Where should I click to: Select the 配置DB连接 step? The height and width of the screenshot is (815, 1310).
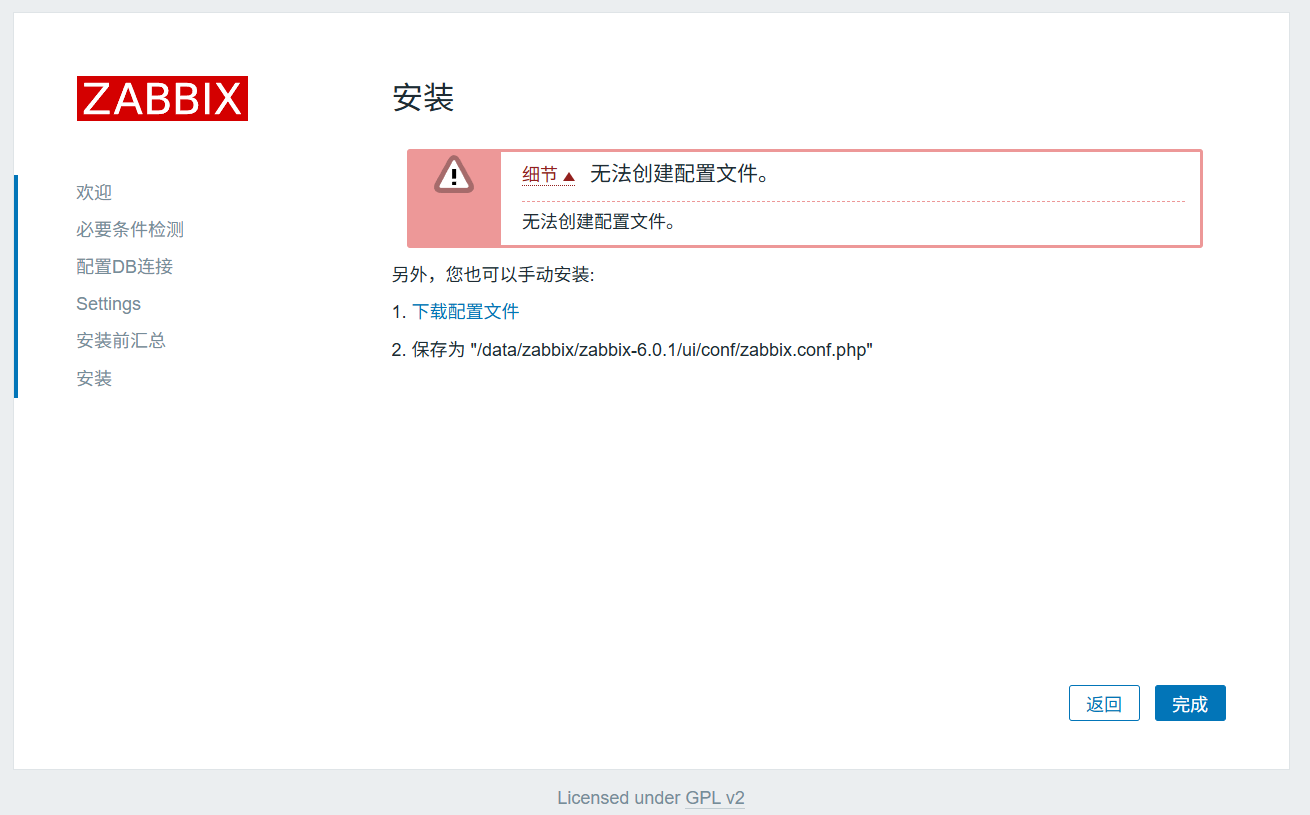(125, 266)
